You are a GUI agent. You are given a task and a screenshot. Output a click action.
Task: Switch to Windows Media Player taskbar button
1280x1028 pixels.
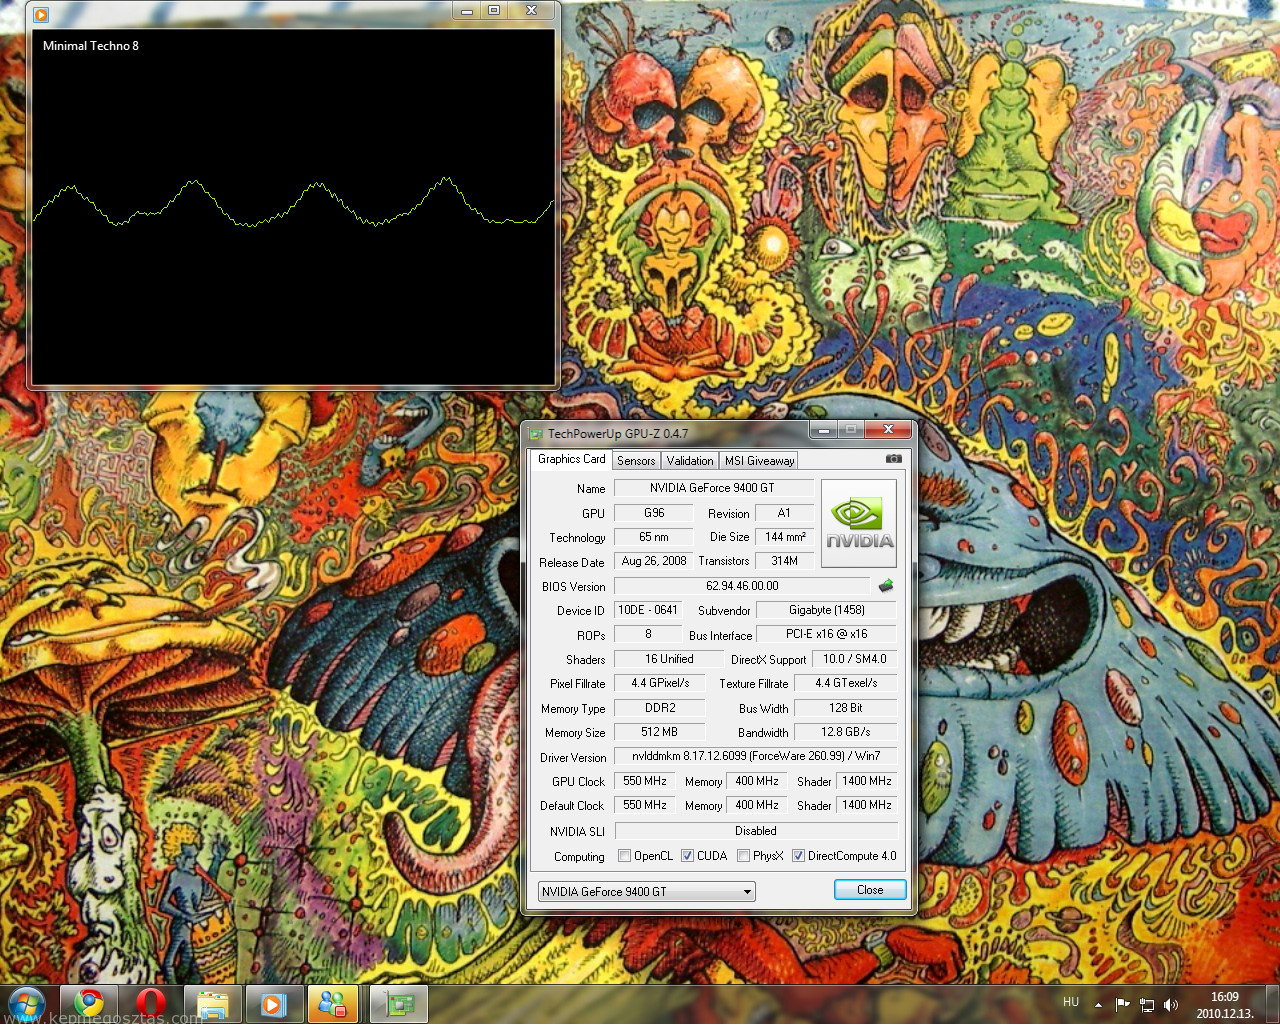tap(274, 1004)
